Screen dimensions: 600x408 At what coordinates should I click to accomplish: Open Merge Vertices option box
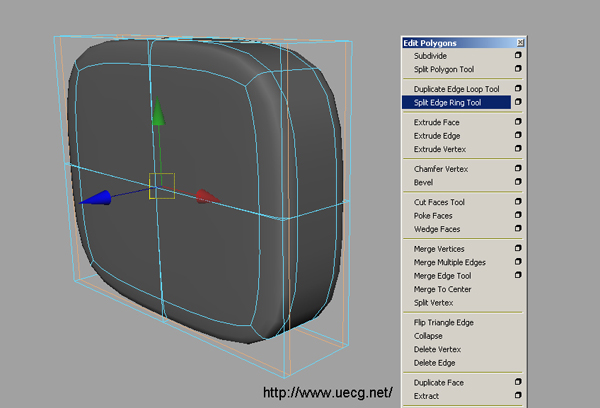click(518, 248)
